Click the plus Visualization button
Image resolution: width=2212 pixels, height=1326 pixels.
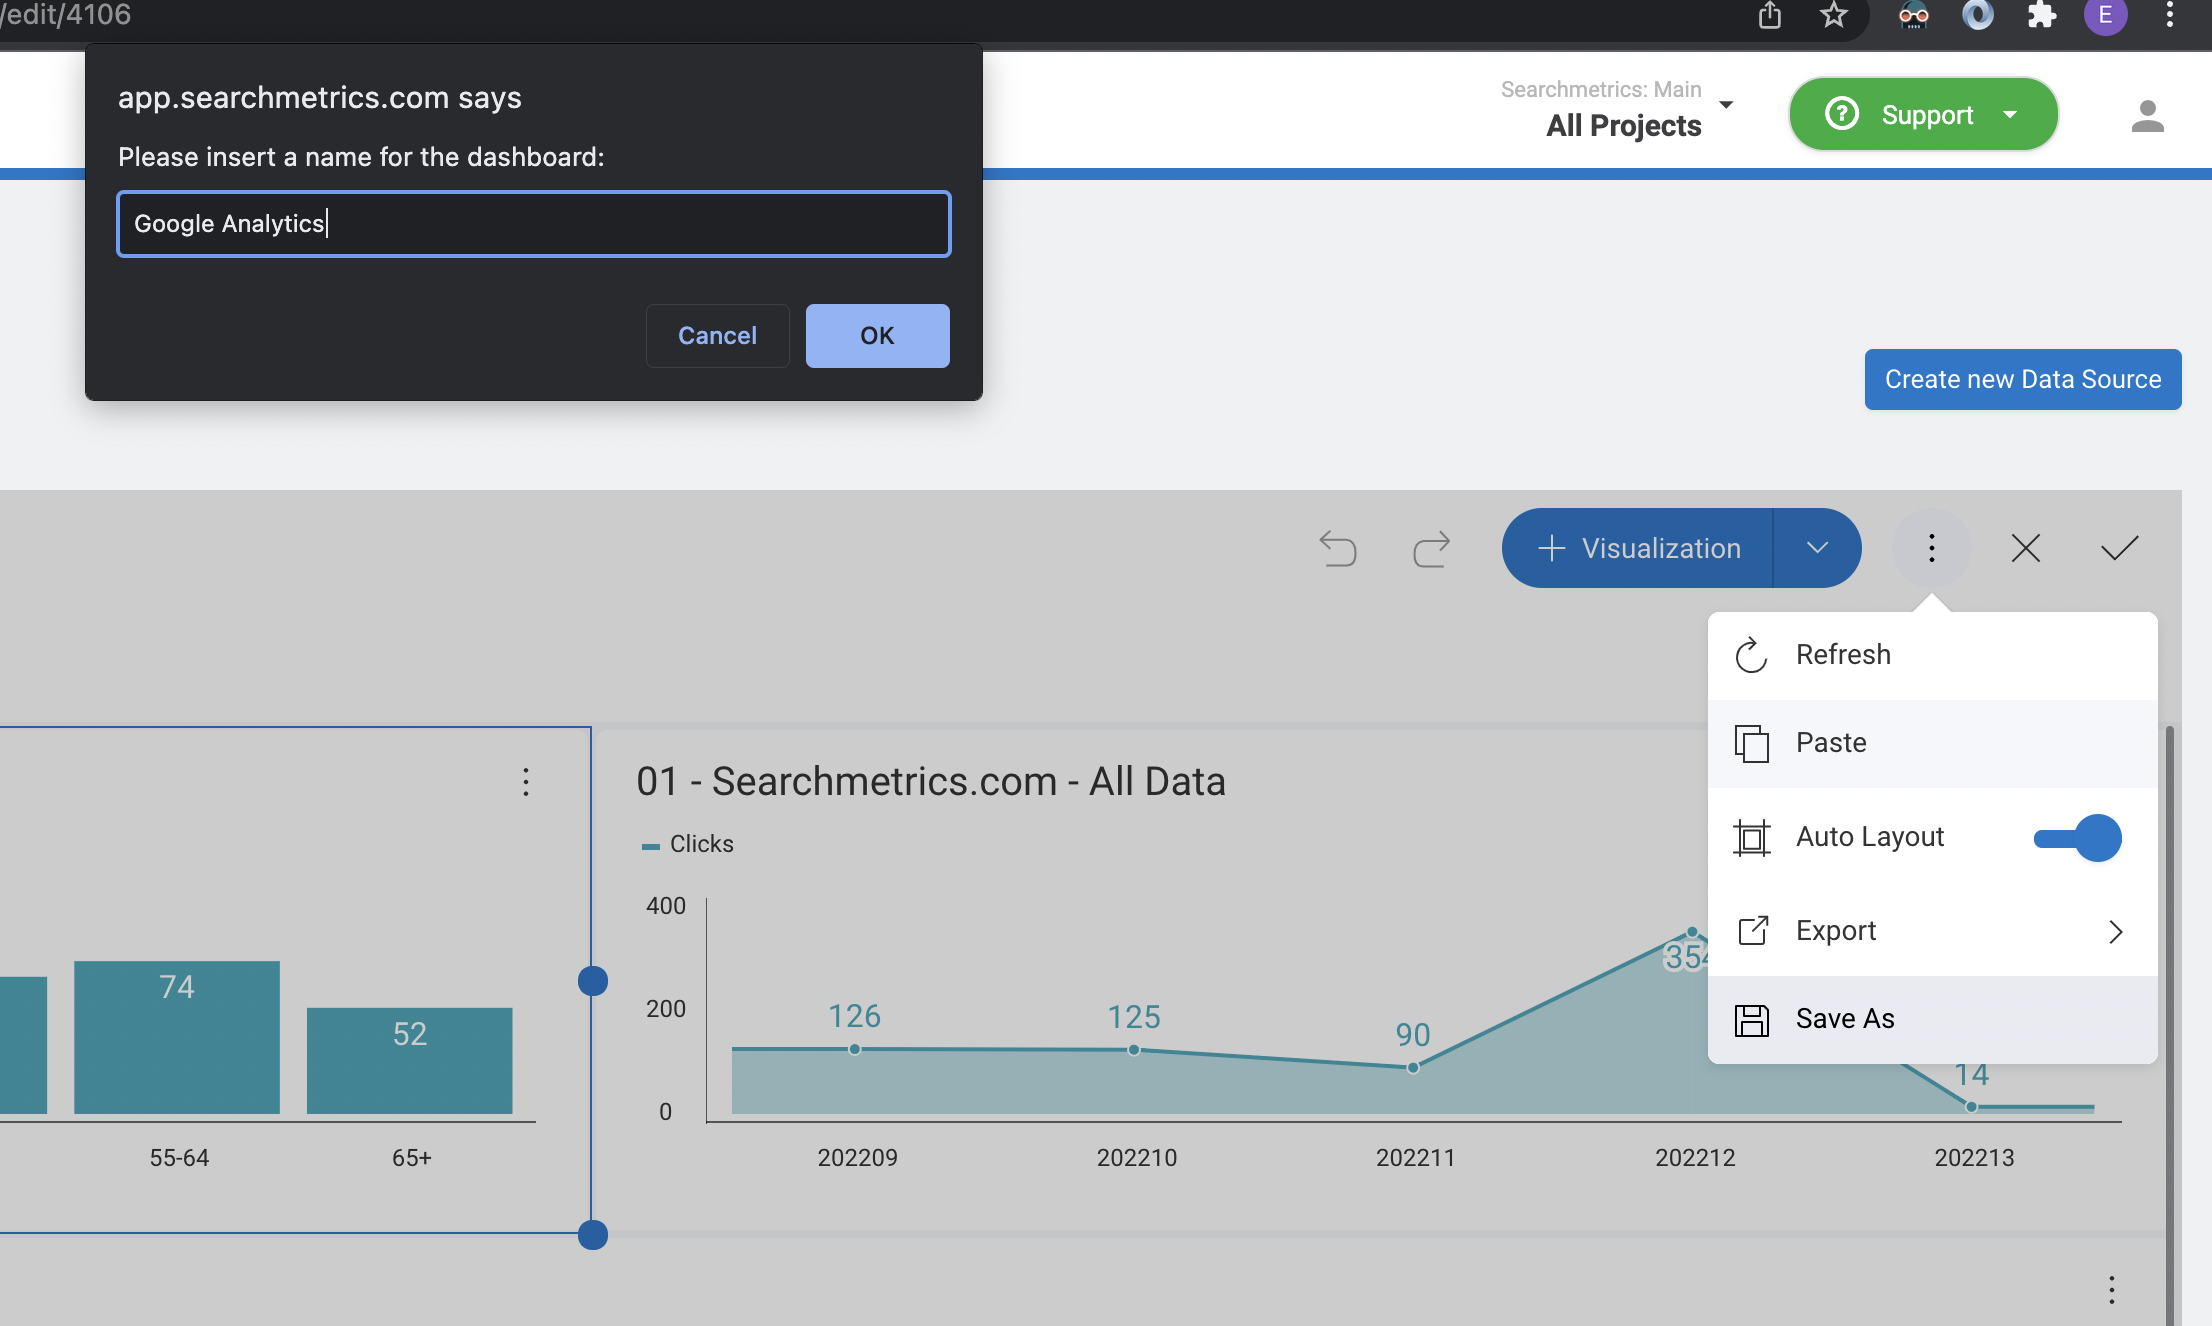click(1638, 548)
